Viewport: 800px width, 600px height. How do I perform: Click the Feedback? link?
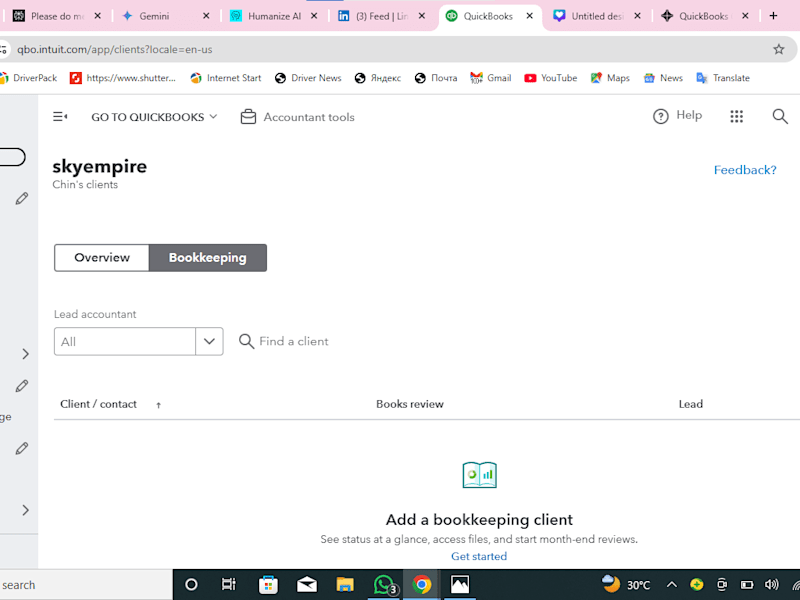pos(744,170)
